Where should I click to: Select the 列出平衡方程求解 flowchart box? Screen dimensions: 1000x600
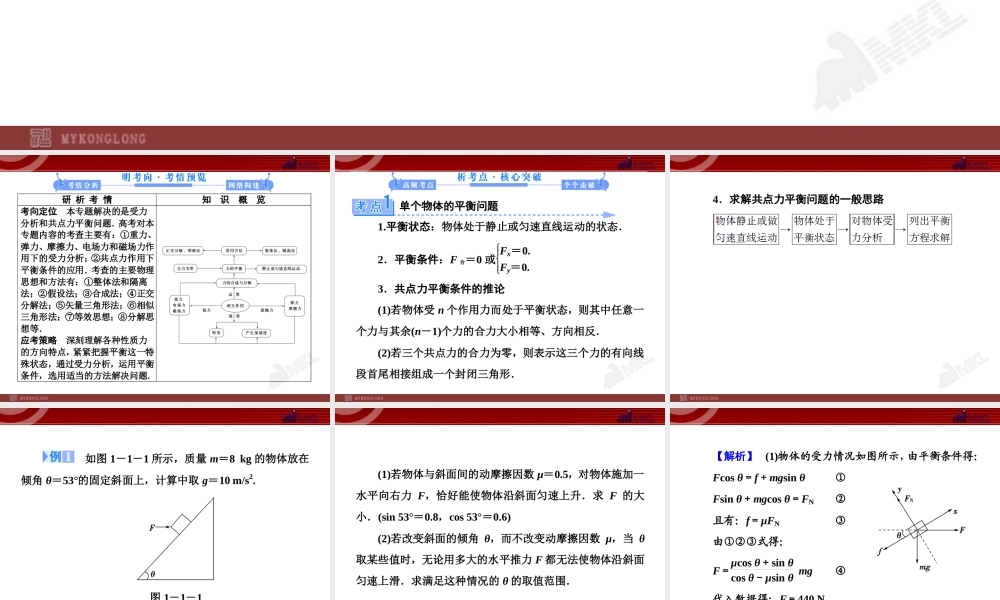click(x=929, y=228)
